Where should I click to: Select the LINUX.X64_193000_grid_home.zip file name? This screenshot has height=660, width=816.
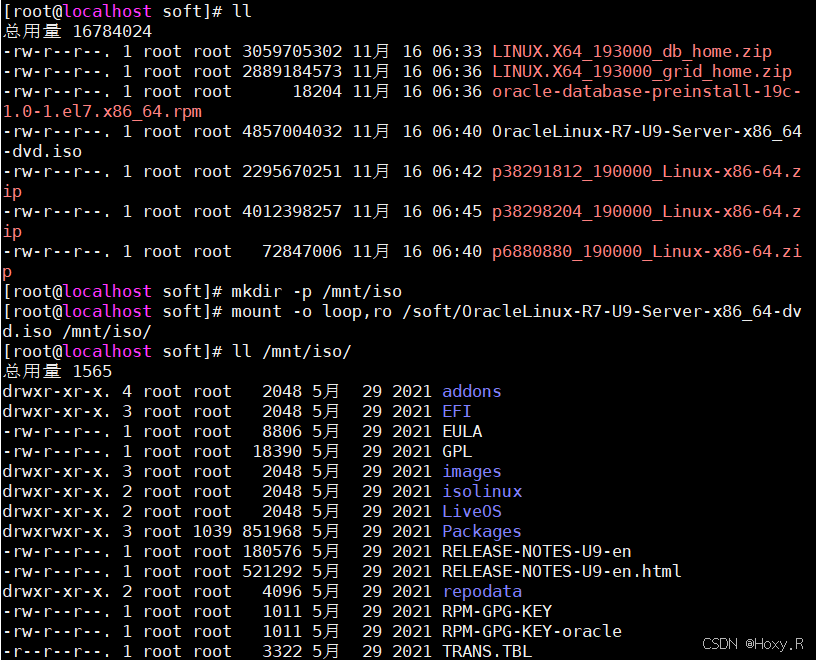click(642, 71)
